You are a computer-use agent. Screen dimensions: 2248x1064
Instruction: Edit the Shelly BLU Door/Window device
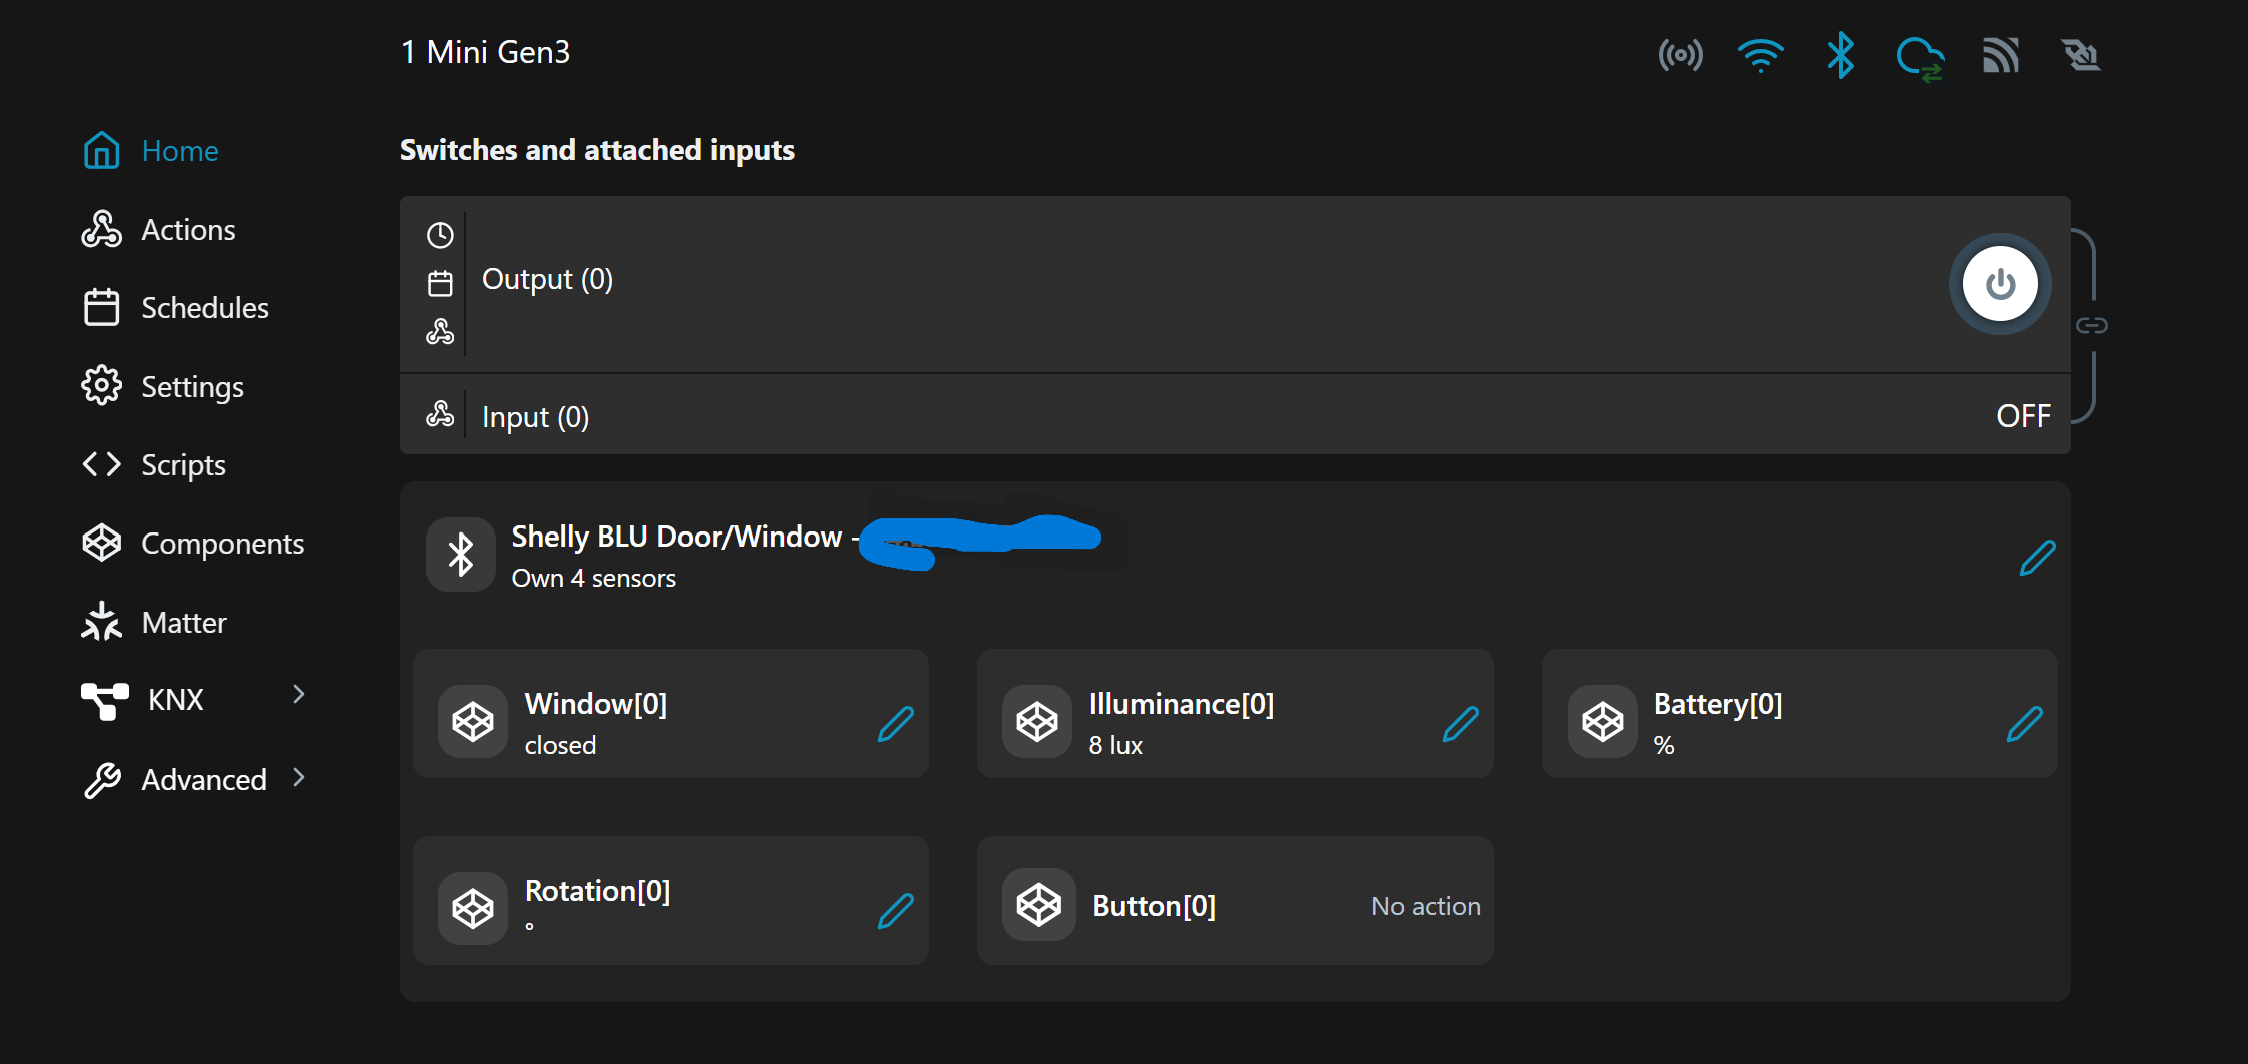pyautogui.click(x=2037, y=558)
